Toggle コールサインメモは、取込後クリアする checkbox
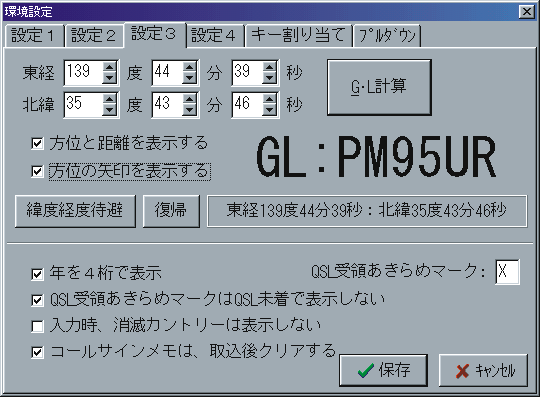Screen dimensions: 540x397 pos(37,352)
